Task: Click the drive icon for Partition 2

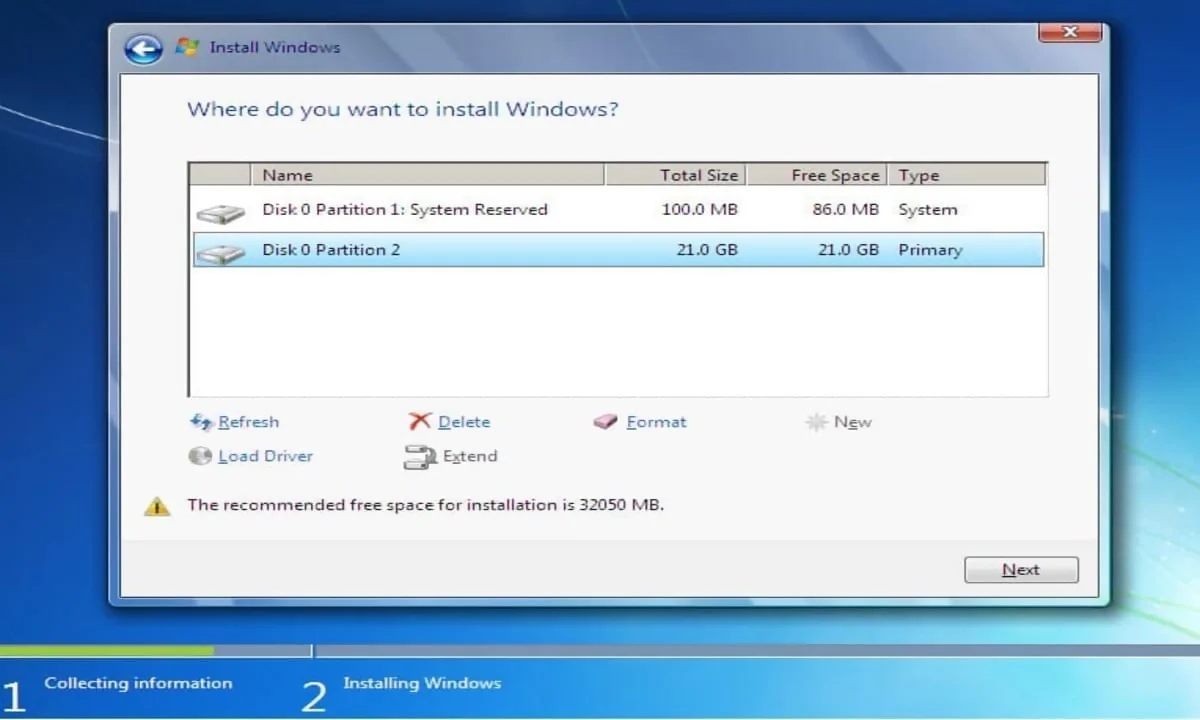Action: tap(220, 253)
